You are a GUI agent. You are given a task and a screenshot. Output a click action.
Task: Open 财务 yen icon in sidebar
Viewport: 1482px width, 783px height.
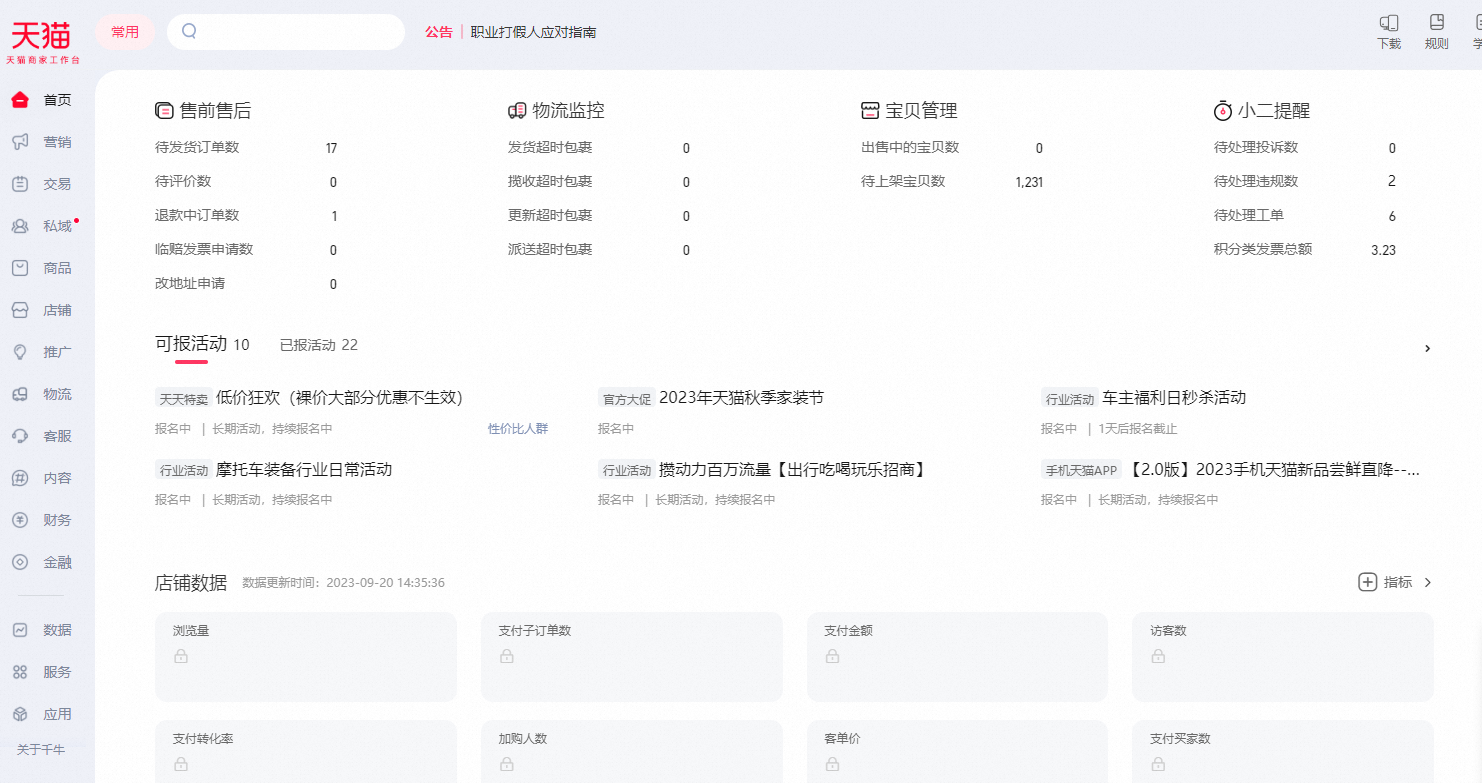tap(20, 520)
